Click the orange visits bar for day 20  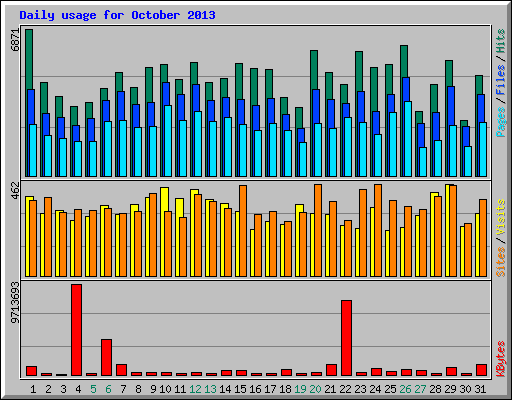[x=318, y=230]
